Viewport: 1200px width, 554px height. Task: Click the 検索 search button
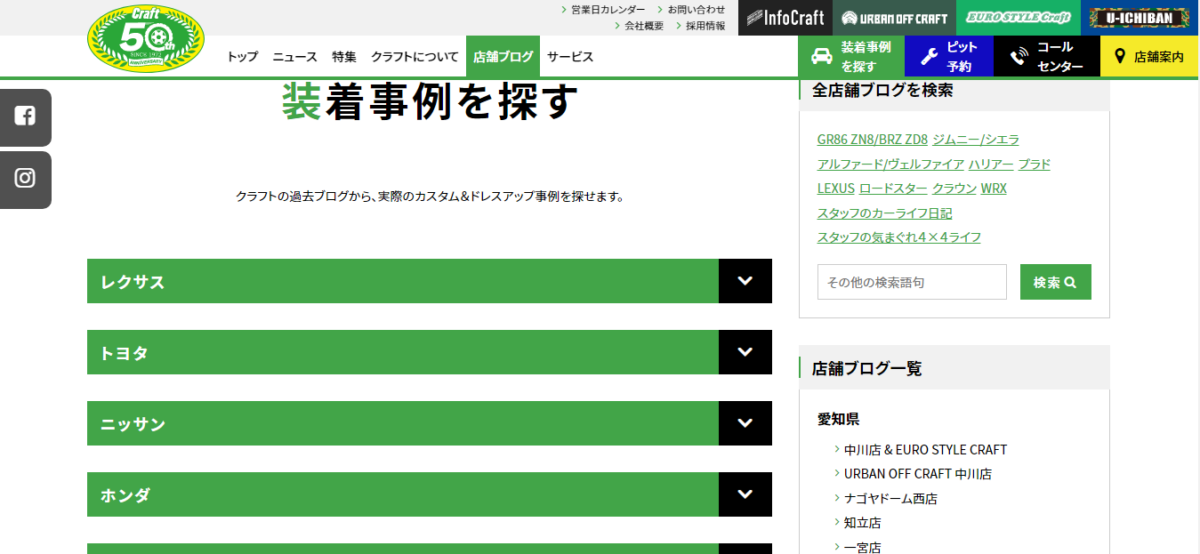1055,282
